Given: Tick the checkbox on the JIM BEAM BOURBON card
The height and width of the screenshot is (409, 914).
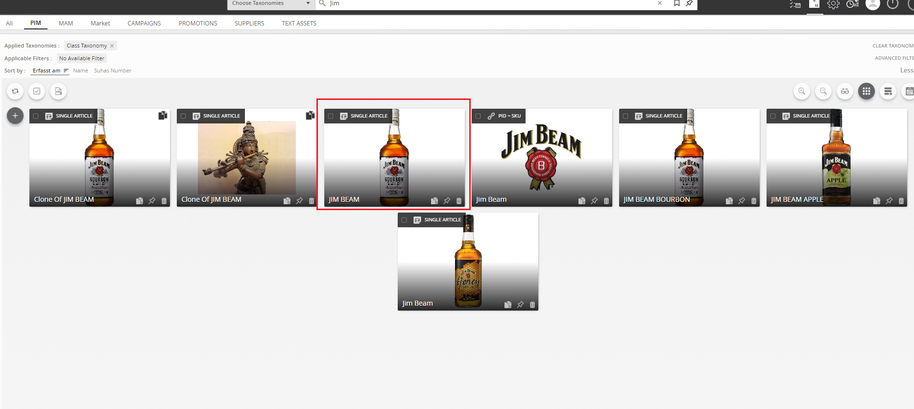Looking at the screenshot, I should 625,116.
